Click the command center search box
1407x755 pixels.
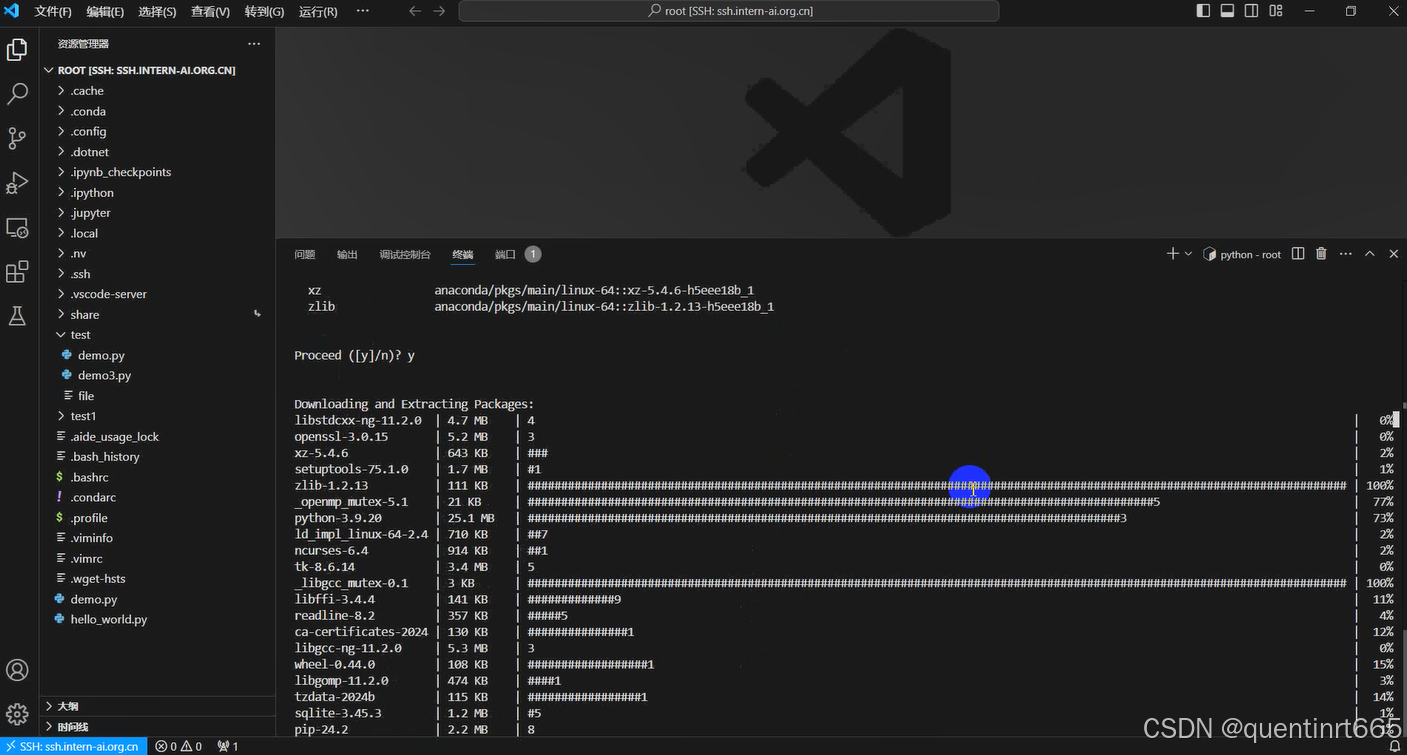[729, 11]
